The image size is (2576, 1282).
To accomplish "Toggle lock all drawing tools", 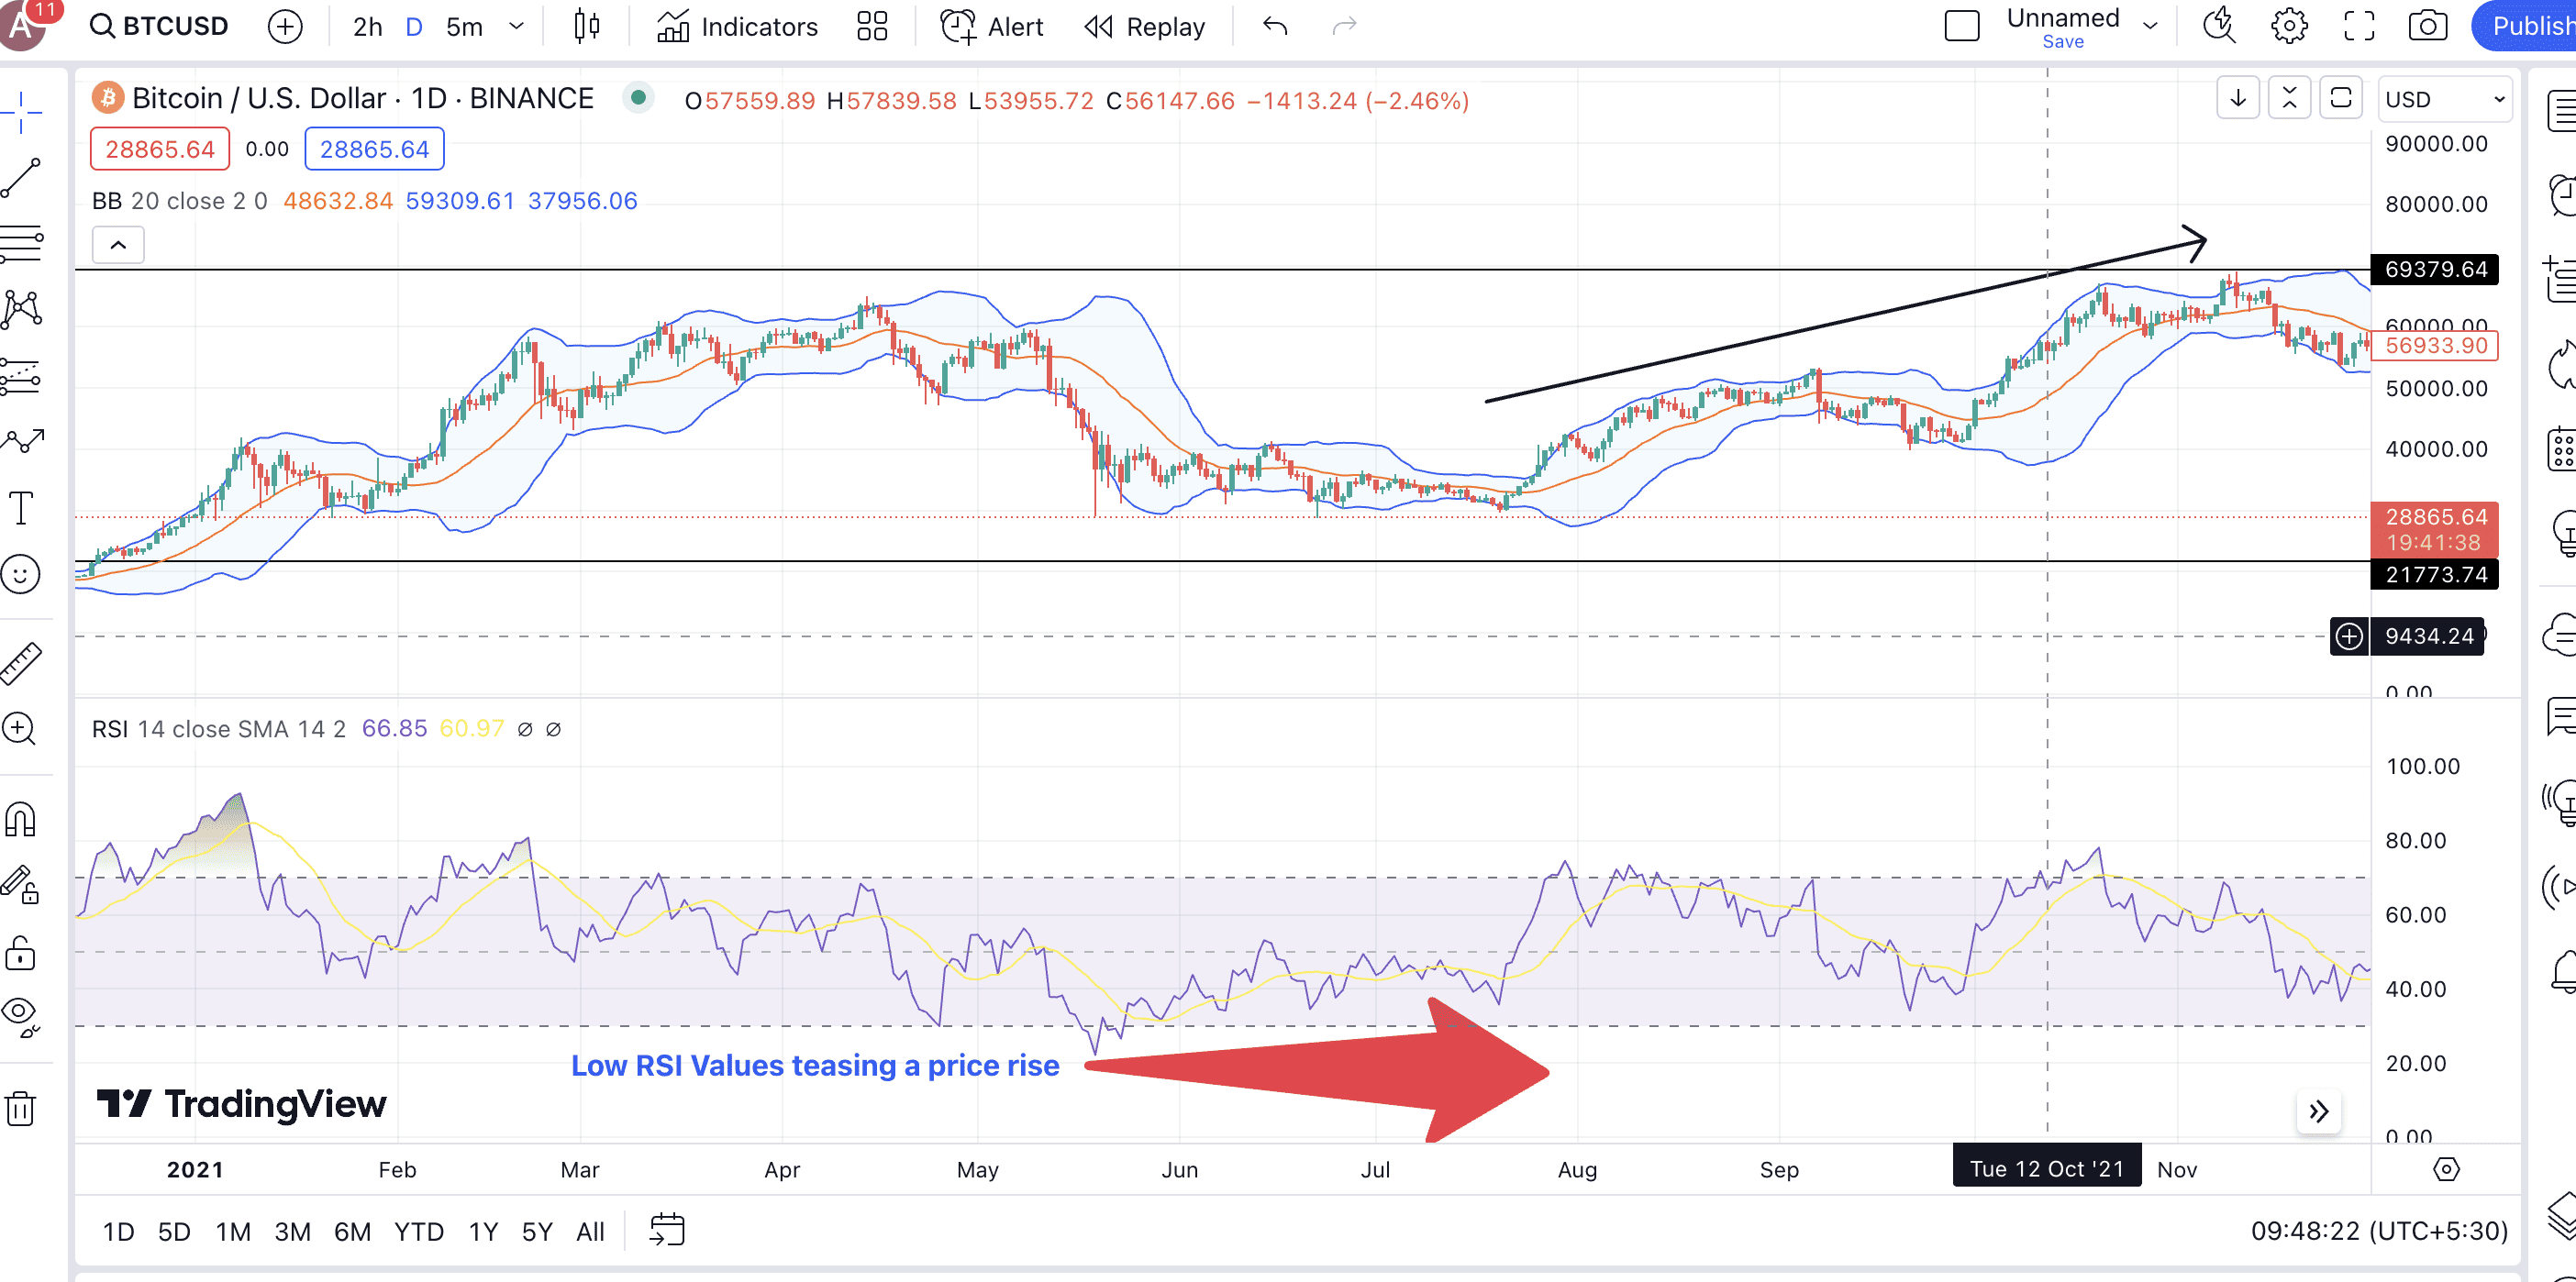I will point(22,953).
